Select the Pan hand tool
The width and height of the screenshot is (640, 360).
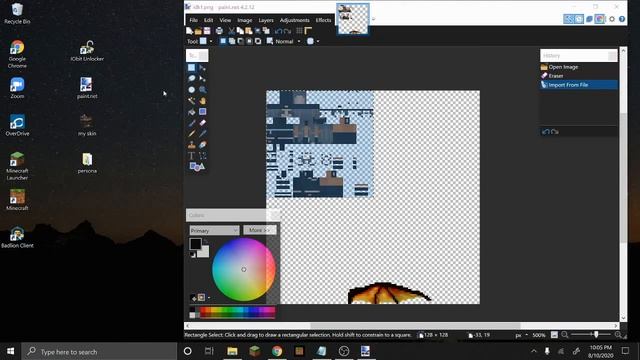click(x=202, y=100)
